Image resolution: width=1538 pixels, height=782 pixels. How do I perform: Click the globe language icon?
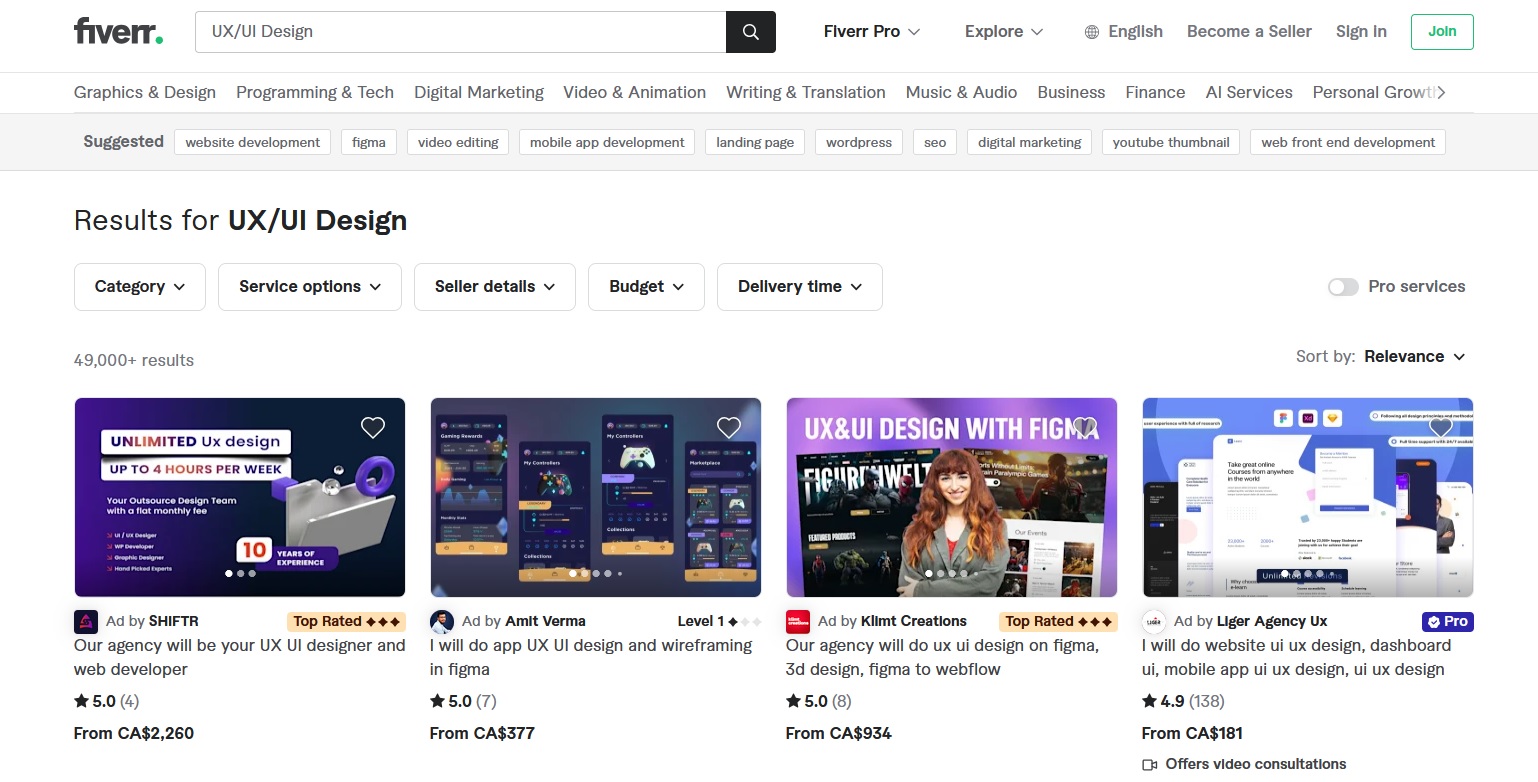[1092, 32]
